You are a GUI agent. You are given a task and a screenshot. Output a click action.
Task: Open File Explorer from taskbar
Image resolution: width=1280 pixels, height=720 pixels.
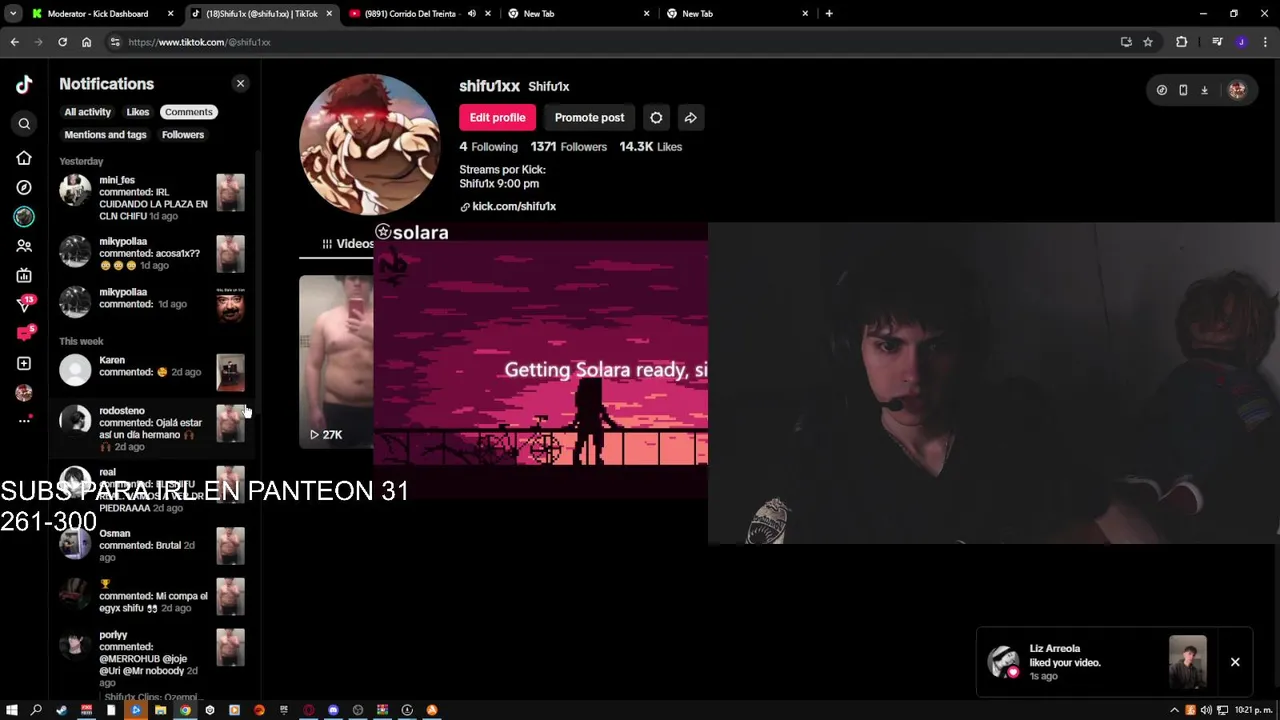tap(160, 710)
